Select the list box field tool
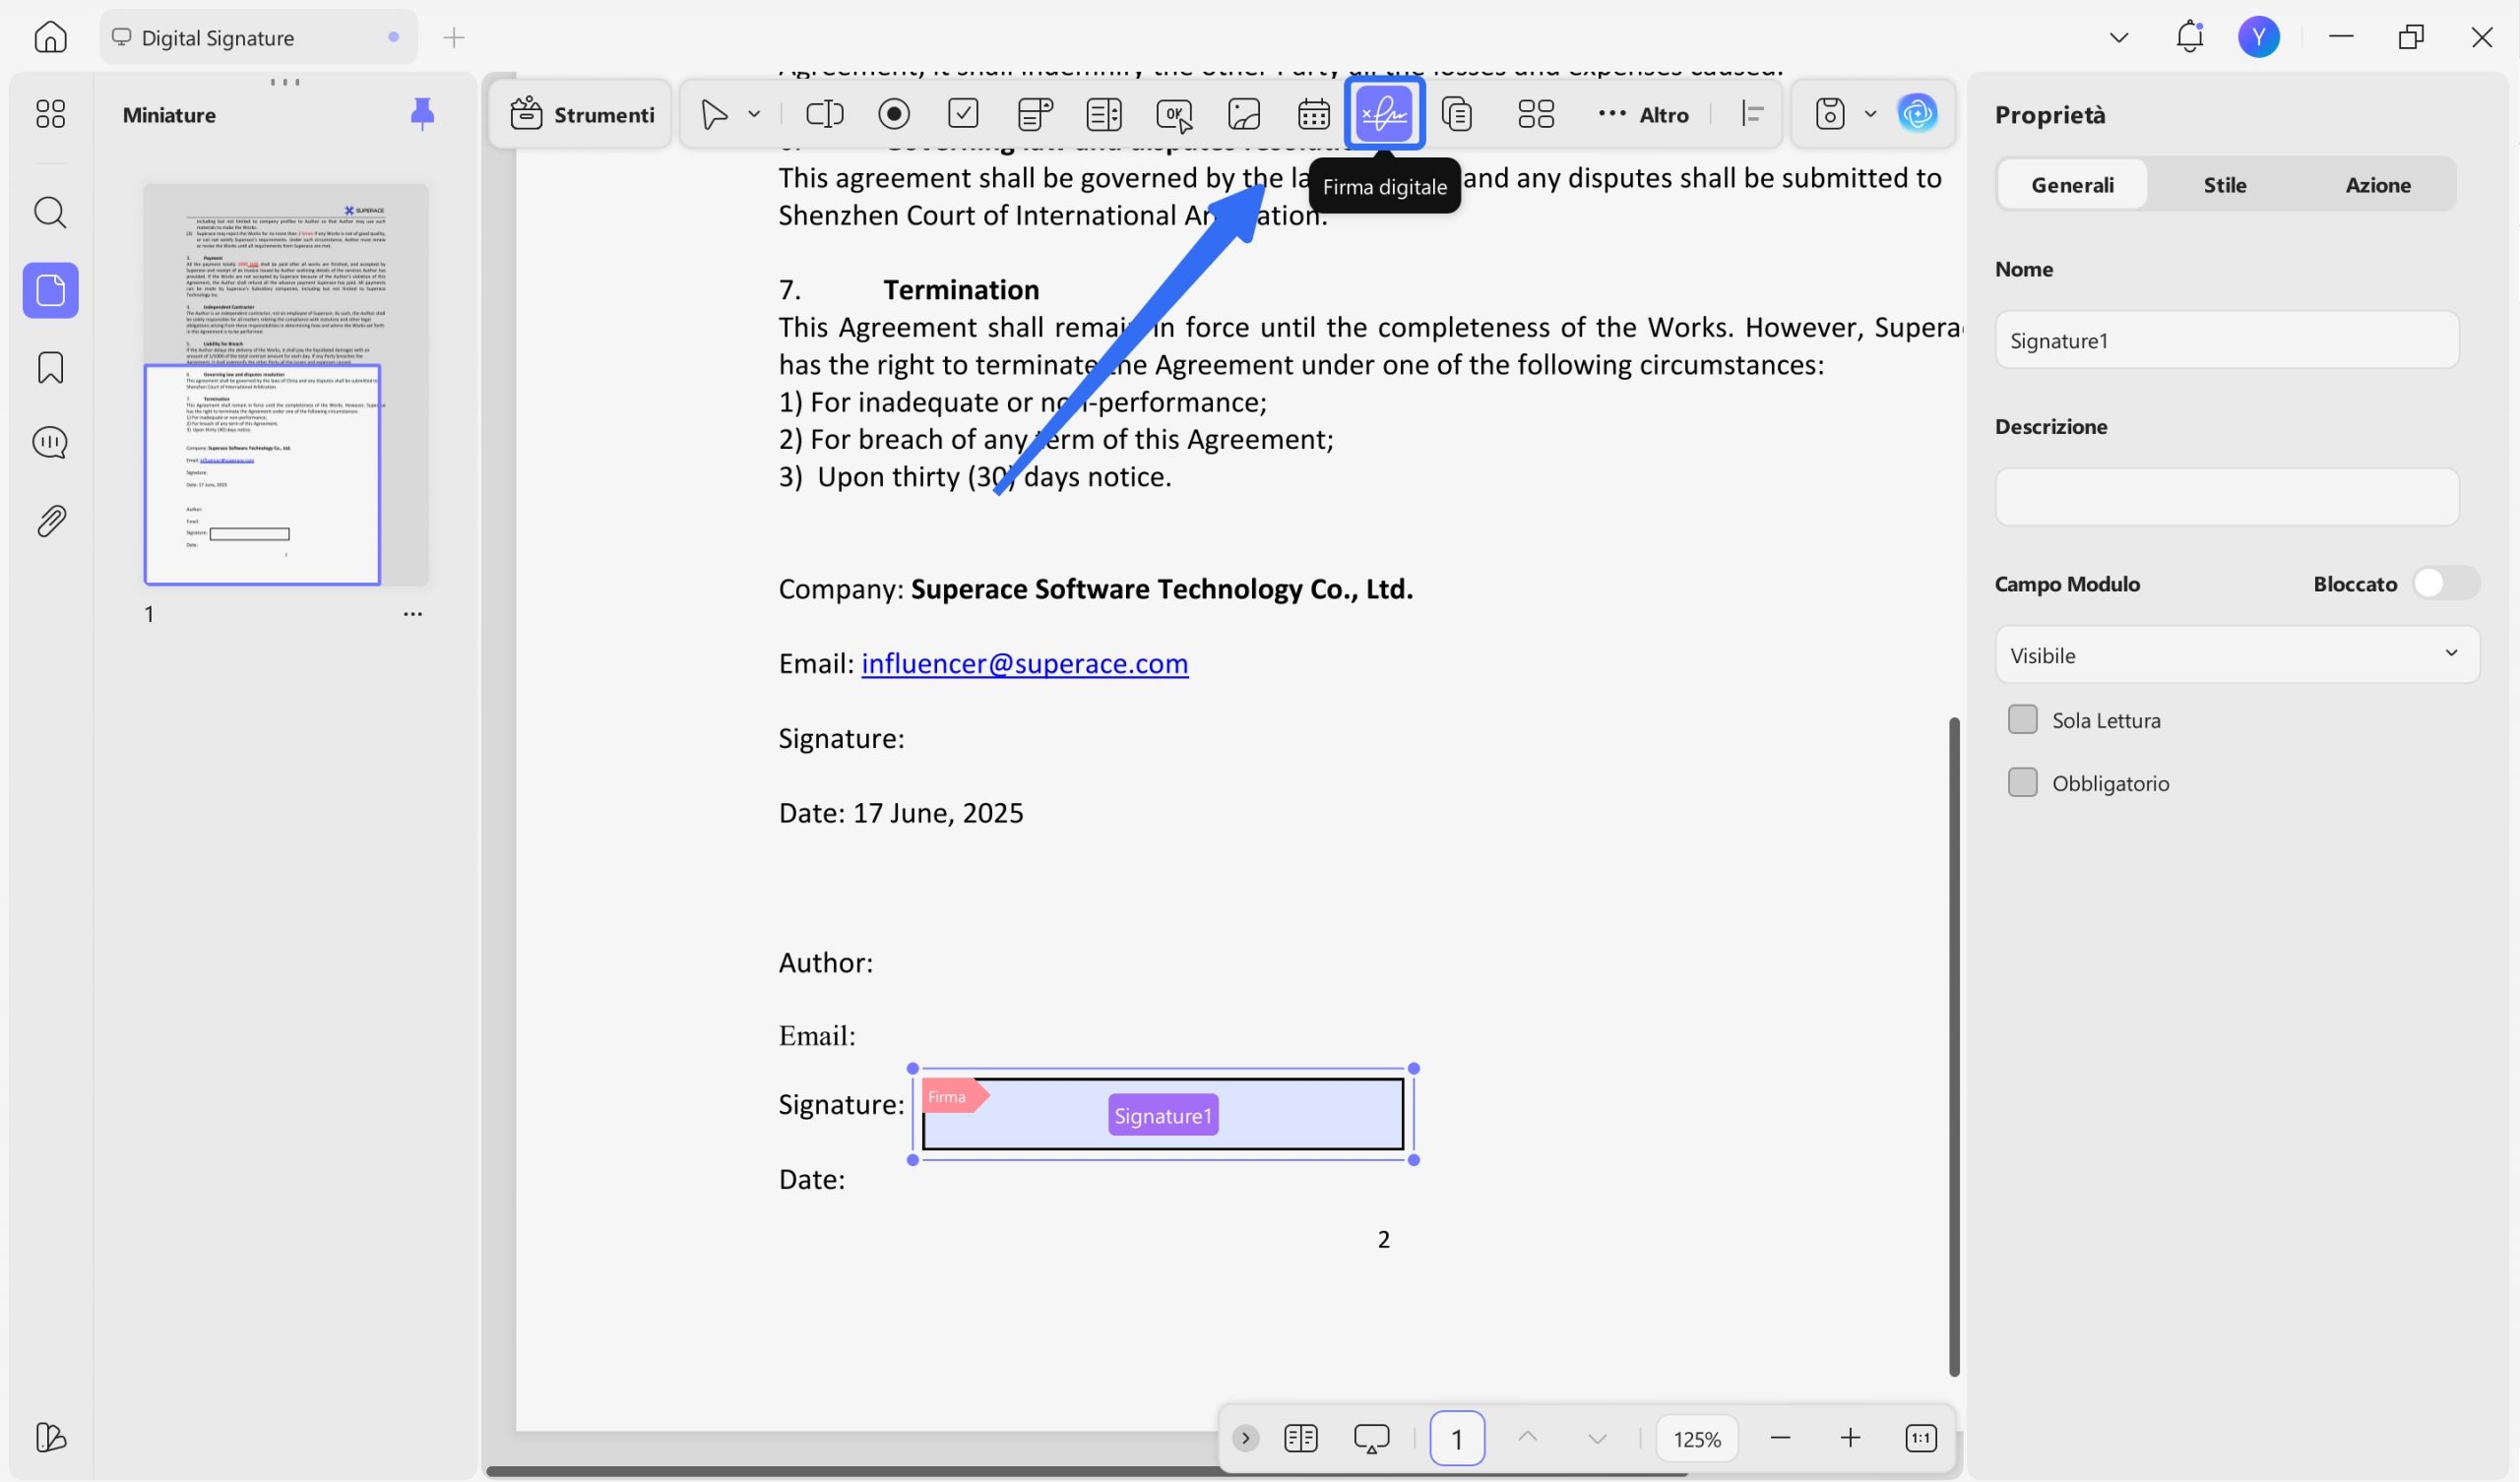 click(x=1104, y=114)
